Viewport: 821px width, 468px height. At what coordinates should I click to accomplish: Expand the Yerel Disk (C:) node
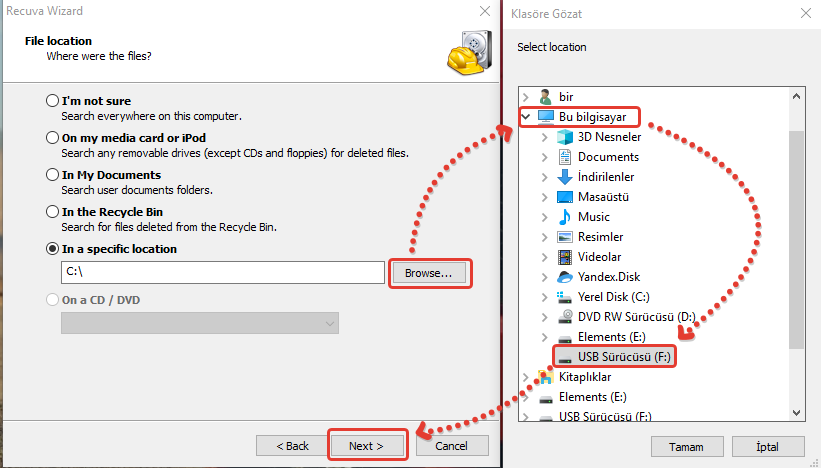[x=544, y=297]
